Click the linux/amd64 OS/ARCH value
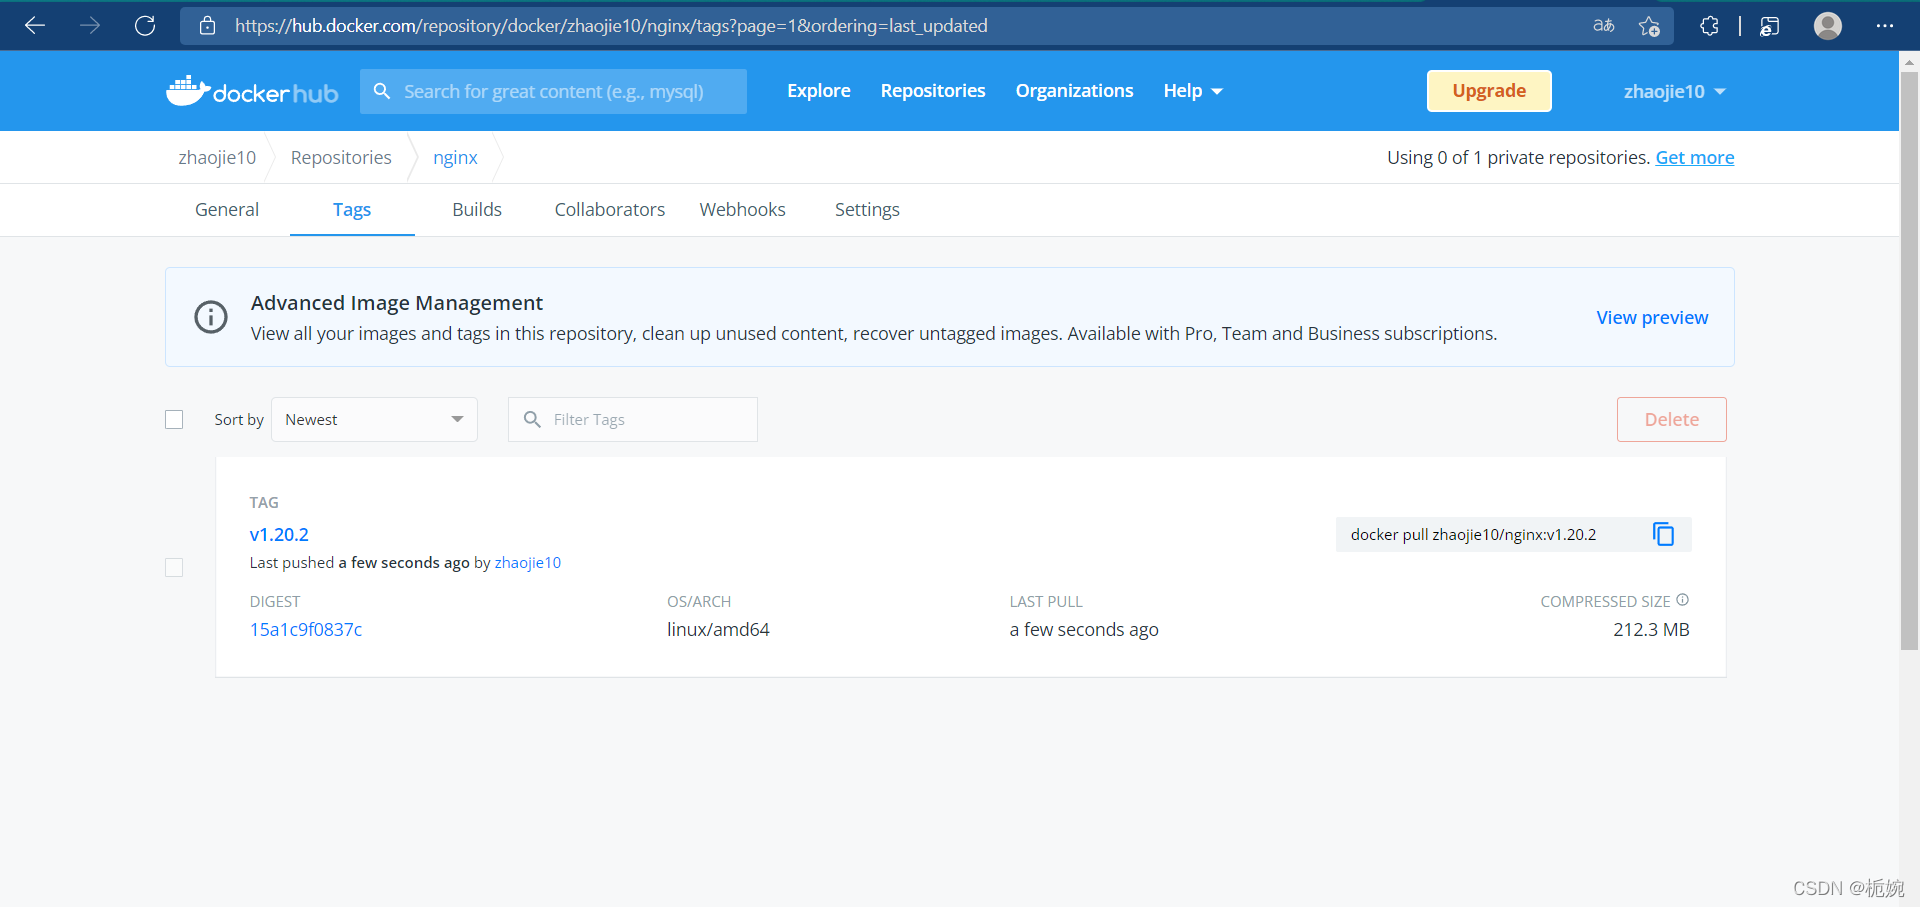The width and height of the screenshot is (1920, 907). 718,629
